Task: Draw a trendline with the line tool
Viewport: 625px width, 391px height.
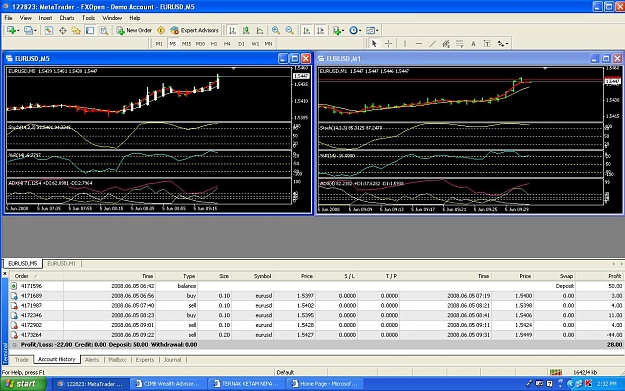Action: pyautogui.click(x=432, y=44)
